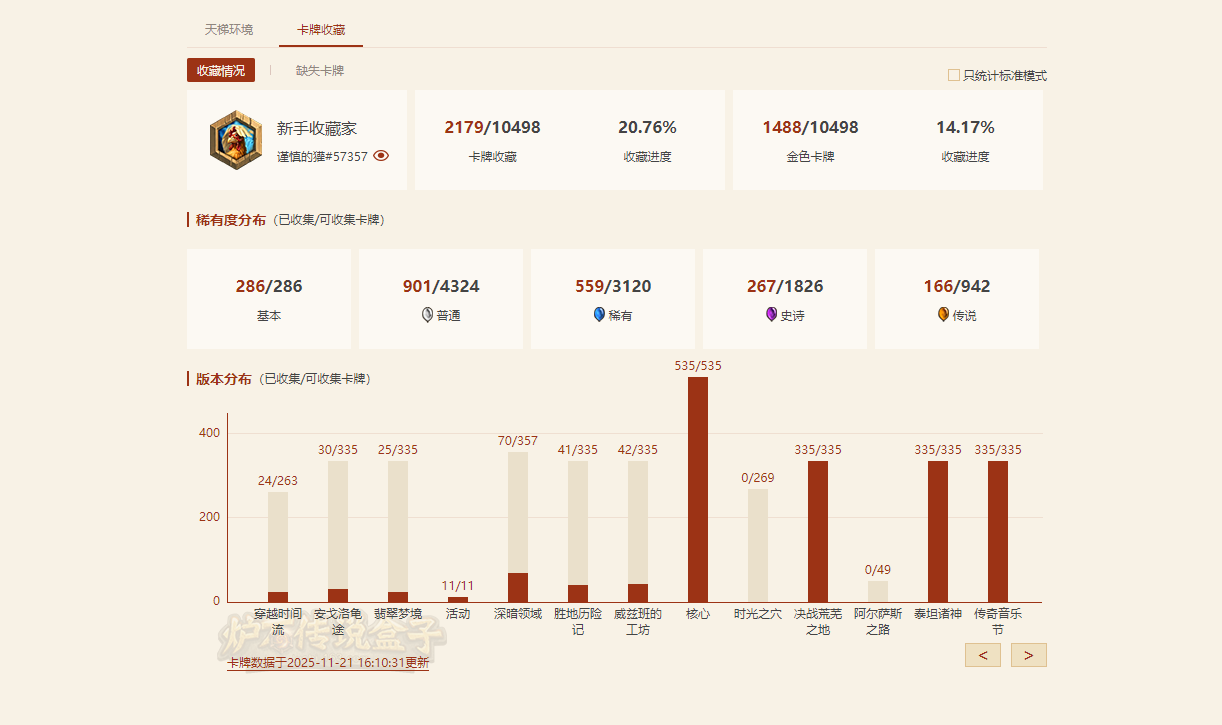Go to previous chart page arrow
The width and height of the screenshot is (1222, 725).
983,655
